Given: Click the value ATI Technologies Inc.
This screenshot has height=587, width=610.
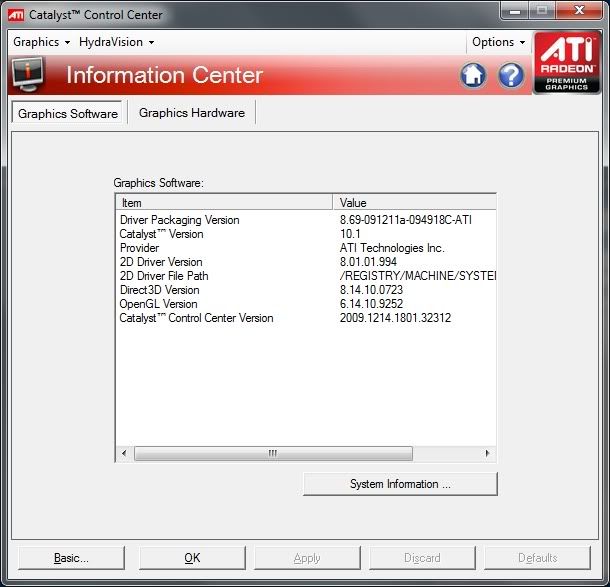Looking at the screenshot, I should point(392,248).
